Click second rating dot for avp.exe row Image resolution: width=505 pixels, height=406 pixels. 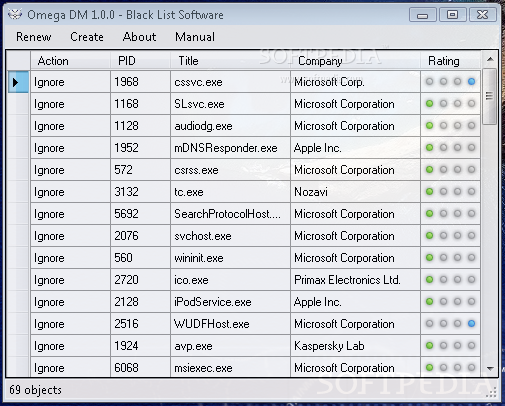click(443, 345)
